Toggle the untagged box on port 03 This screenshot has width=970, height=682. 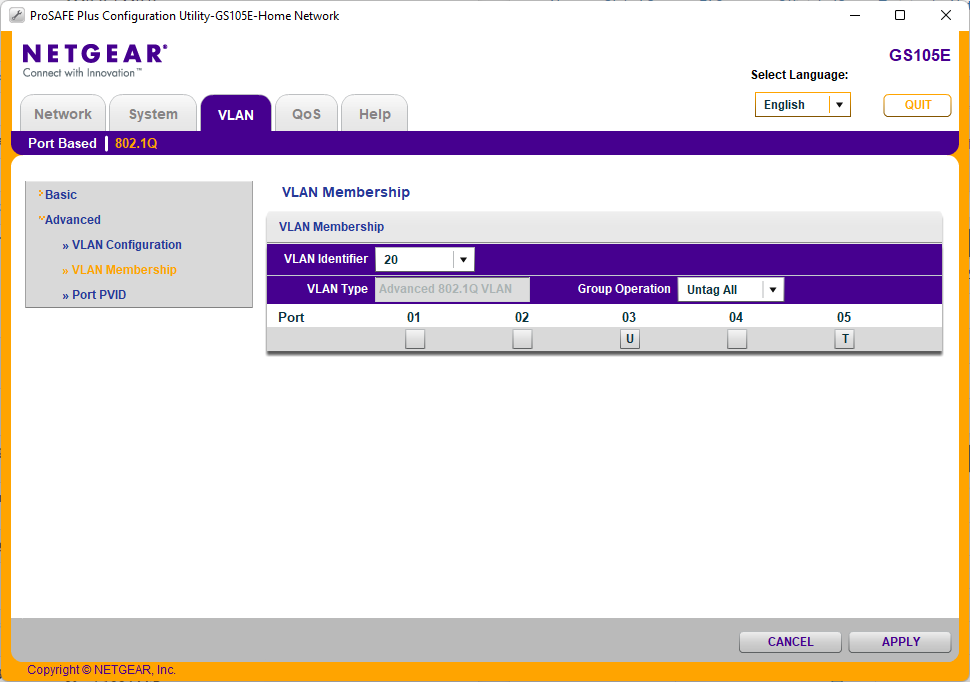(x=630, y=339)
